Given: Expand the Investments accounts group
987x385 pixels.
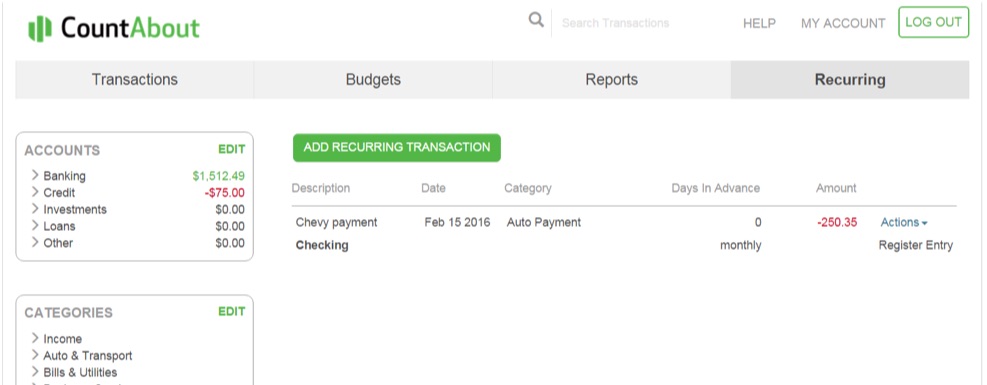Looking at the screenshot, I should 35,209.
